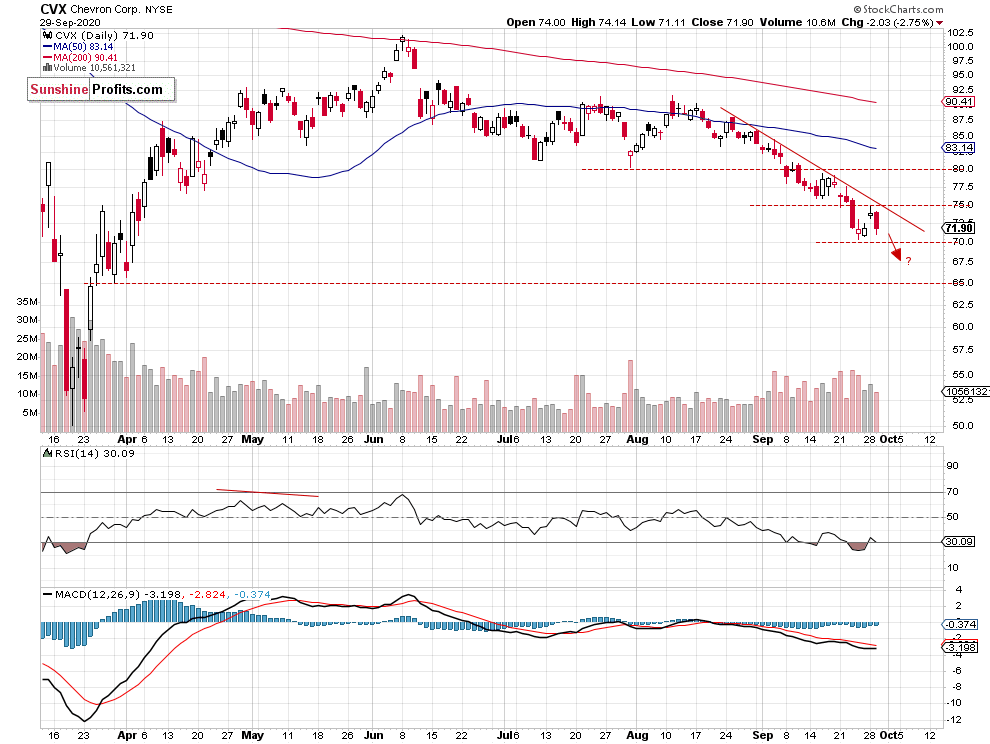Click the 50.0 price axis label
Viewport: 990px width, 744px height.
tap(962, 426)
